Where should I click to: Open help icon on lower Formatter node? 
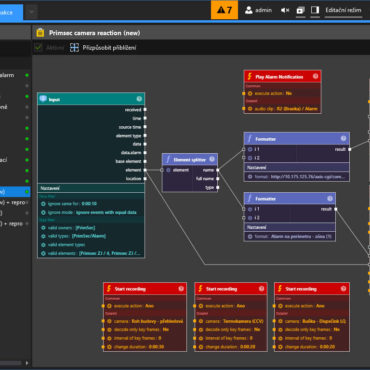coord(330,198)
